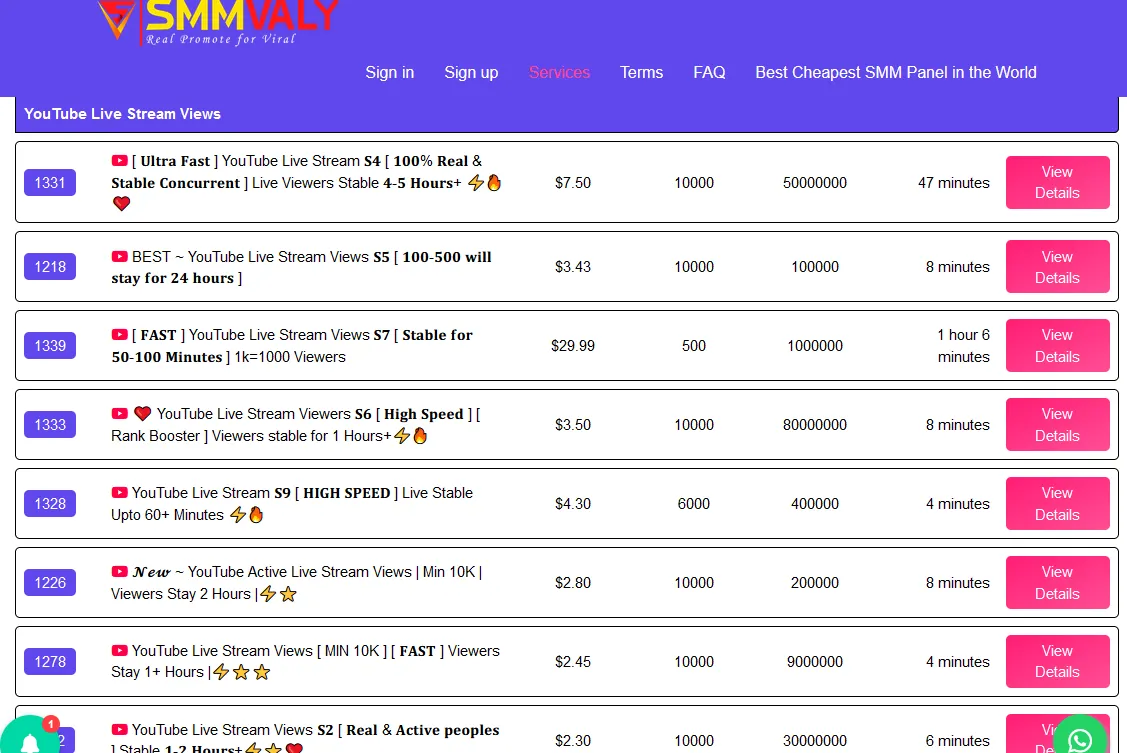Viewport: 1127px width, 753px height.
Task: Click the $2.30 price
Action: 573,741
